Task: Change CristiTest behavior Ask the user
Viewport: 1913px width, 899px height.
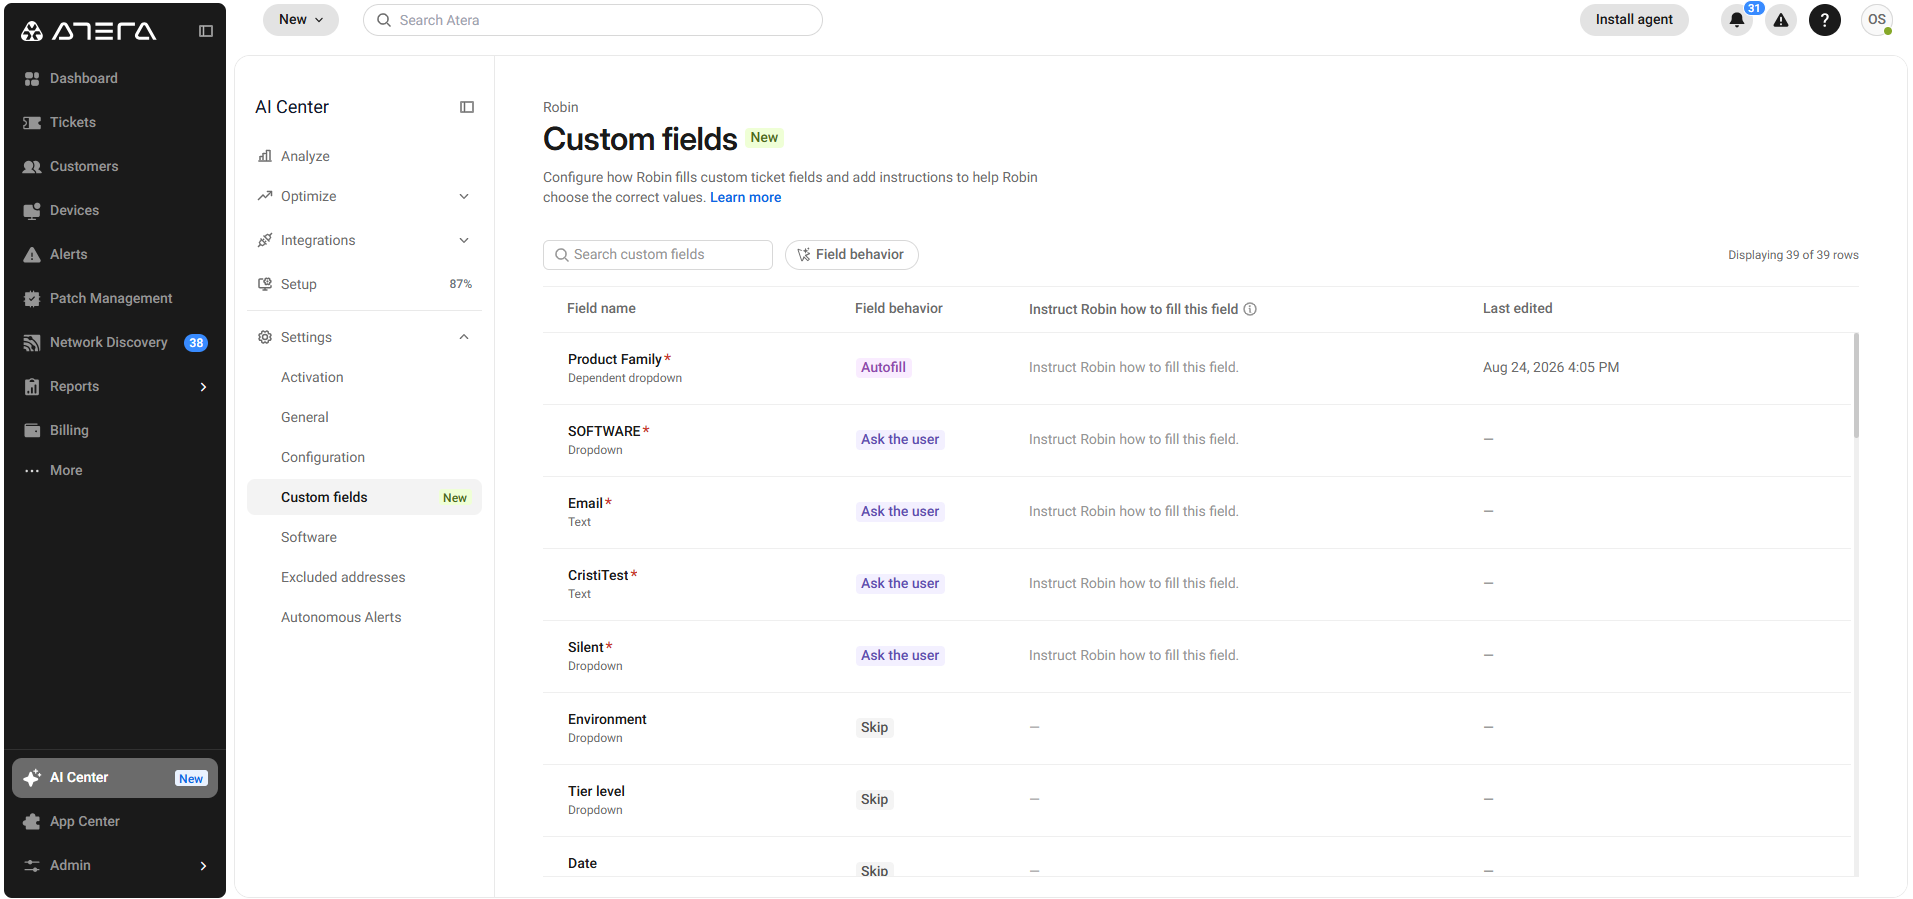Action: [x=900, y=583]
